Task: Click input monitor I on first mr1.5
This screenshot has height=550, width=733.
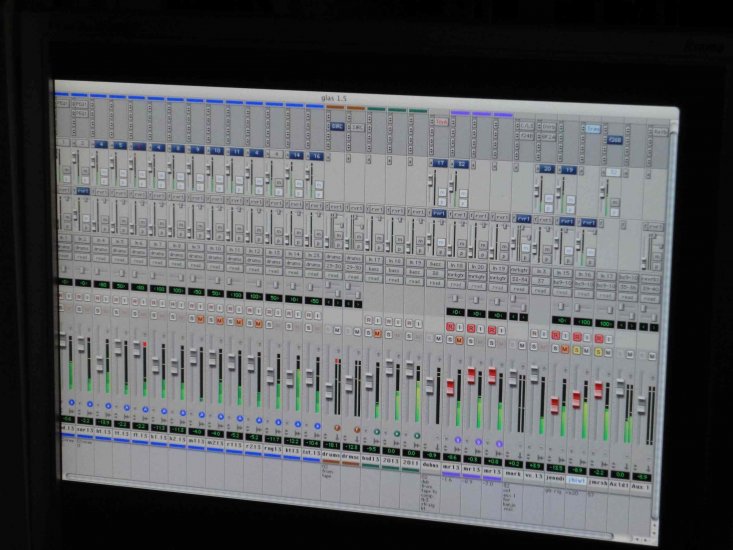Action: [x=460, y=328]
